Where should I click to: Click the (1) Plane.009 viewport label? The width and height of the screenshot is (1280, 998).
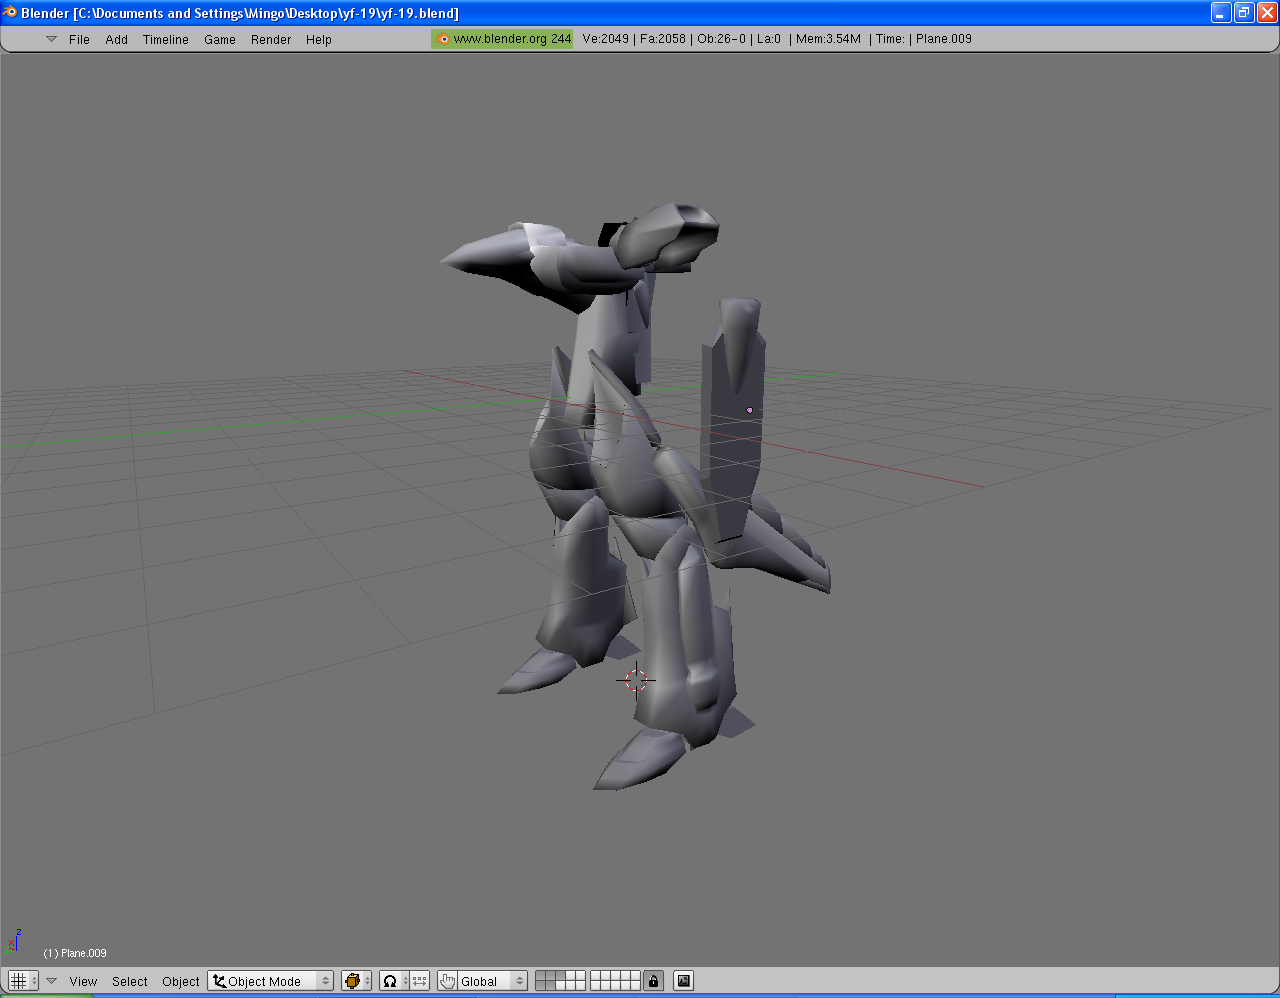tap(75, 953)
